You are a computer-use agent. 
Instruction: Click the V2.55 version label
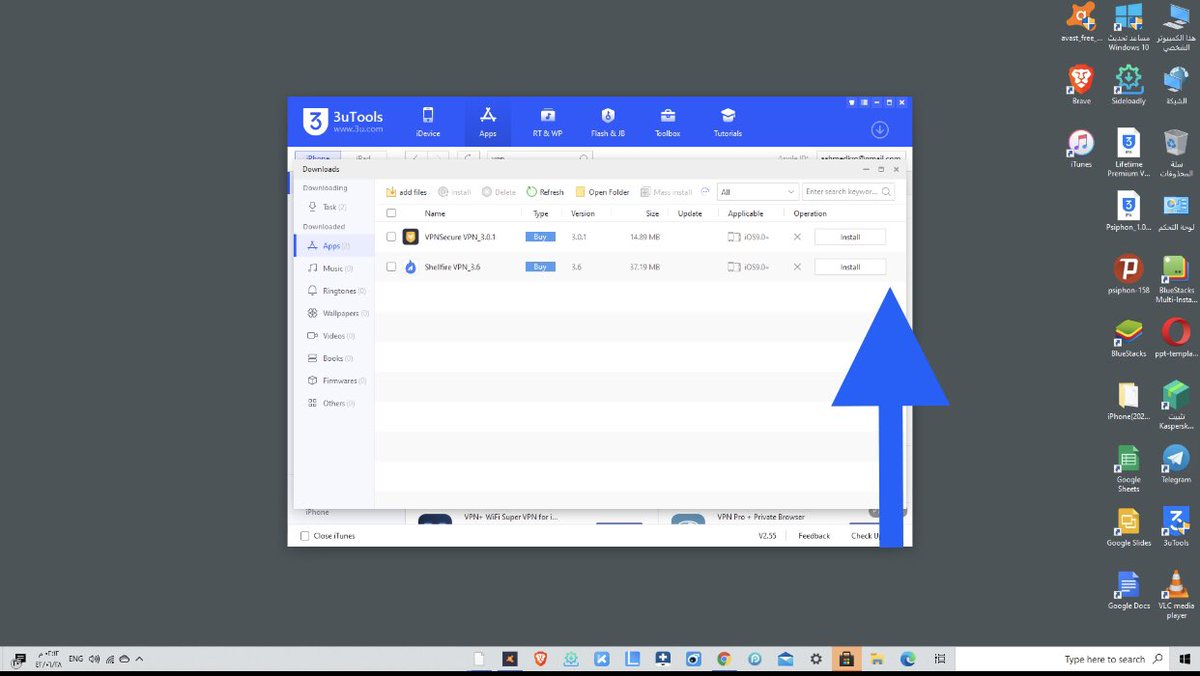(767, 536)
